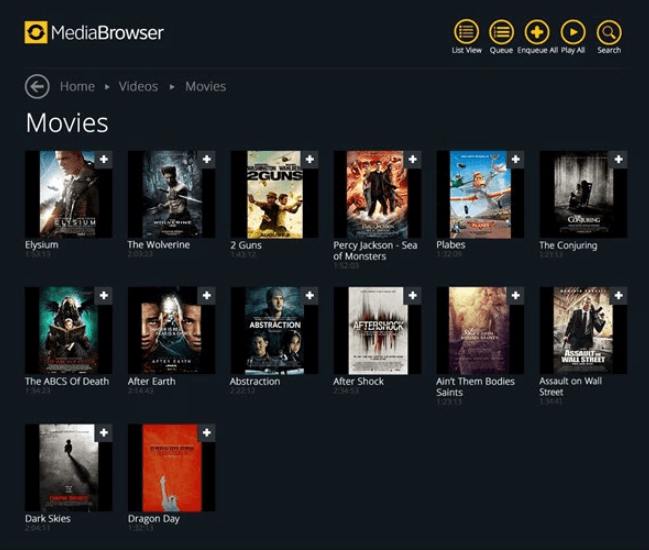Select The Conjuring poster
This screenshot has width=649, height=550.
click(583, 194)
